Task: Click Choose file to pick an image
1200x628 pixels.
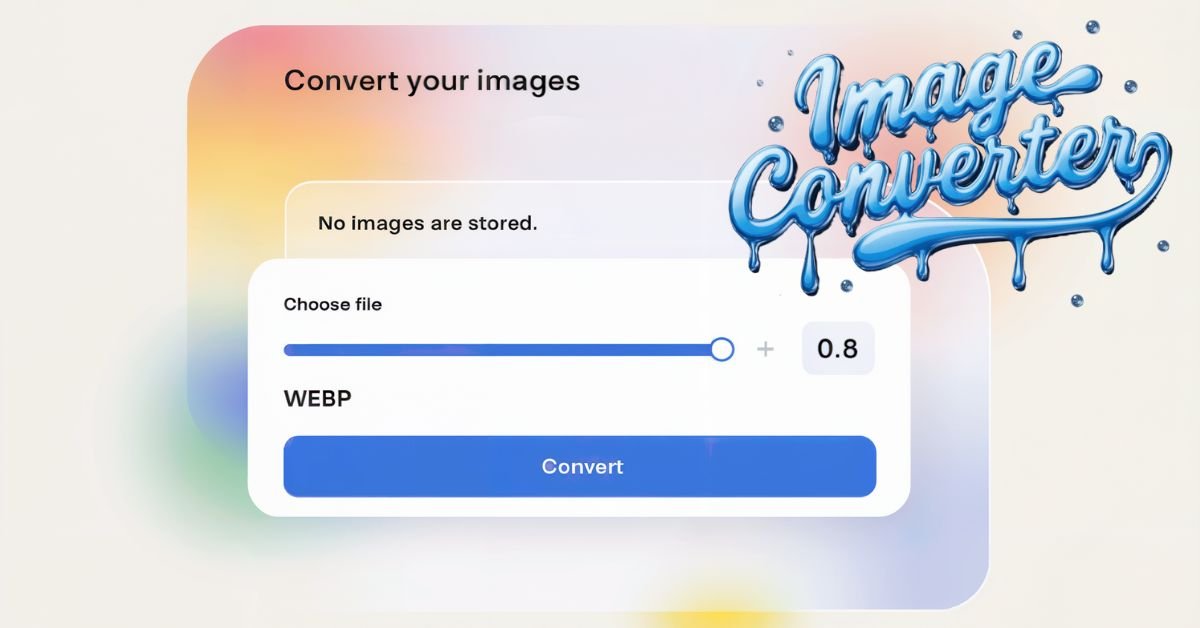Action: click(333, 304)
